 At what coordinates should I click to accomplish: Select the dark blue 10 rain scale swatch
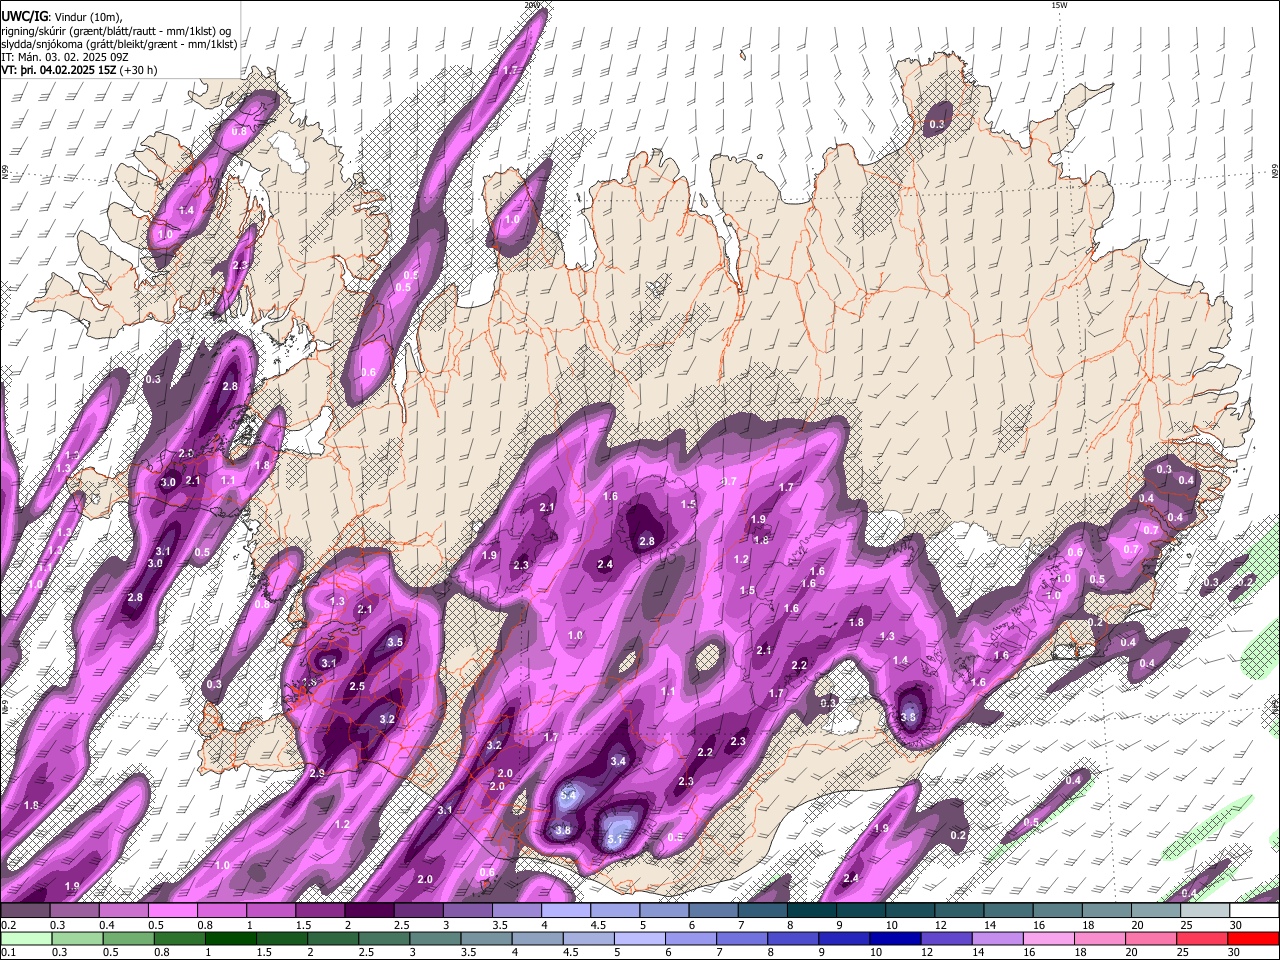pos(895,938)
